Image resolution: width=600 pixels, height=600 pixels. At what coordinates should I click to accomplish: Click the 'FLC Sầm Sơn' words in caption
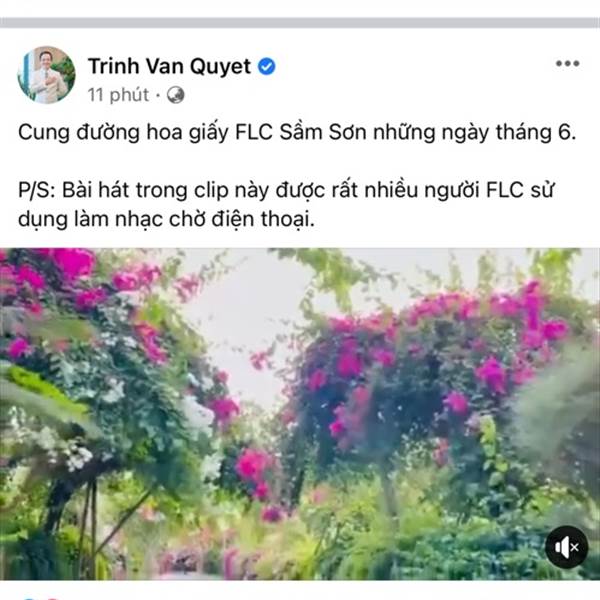pyautogui.click(x=301, y=132)
